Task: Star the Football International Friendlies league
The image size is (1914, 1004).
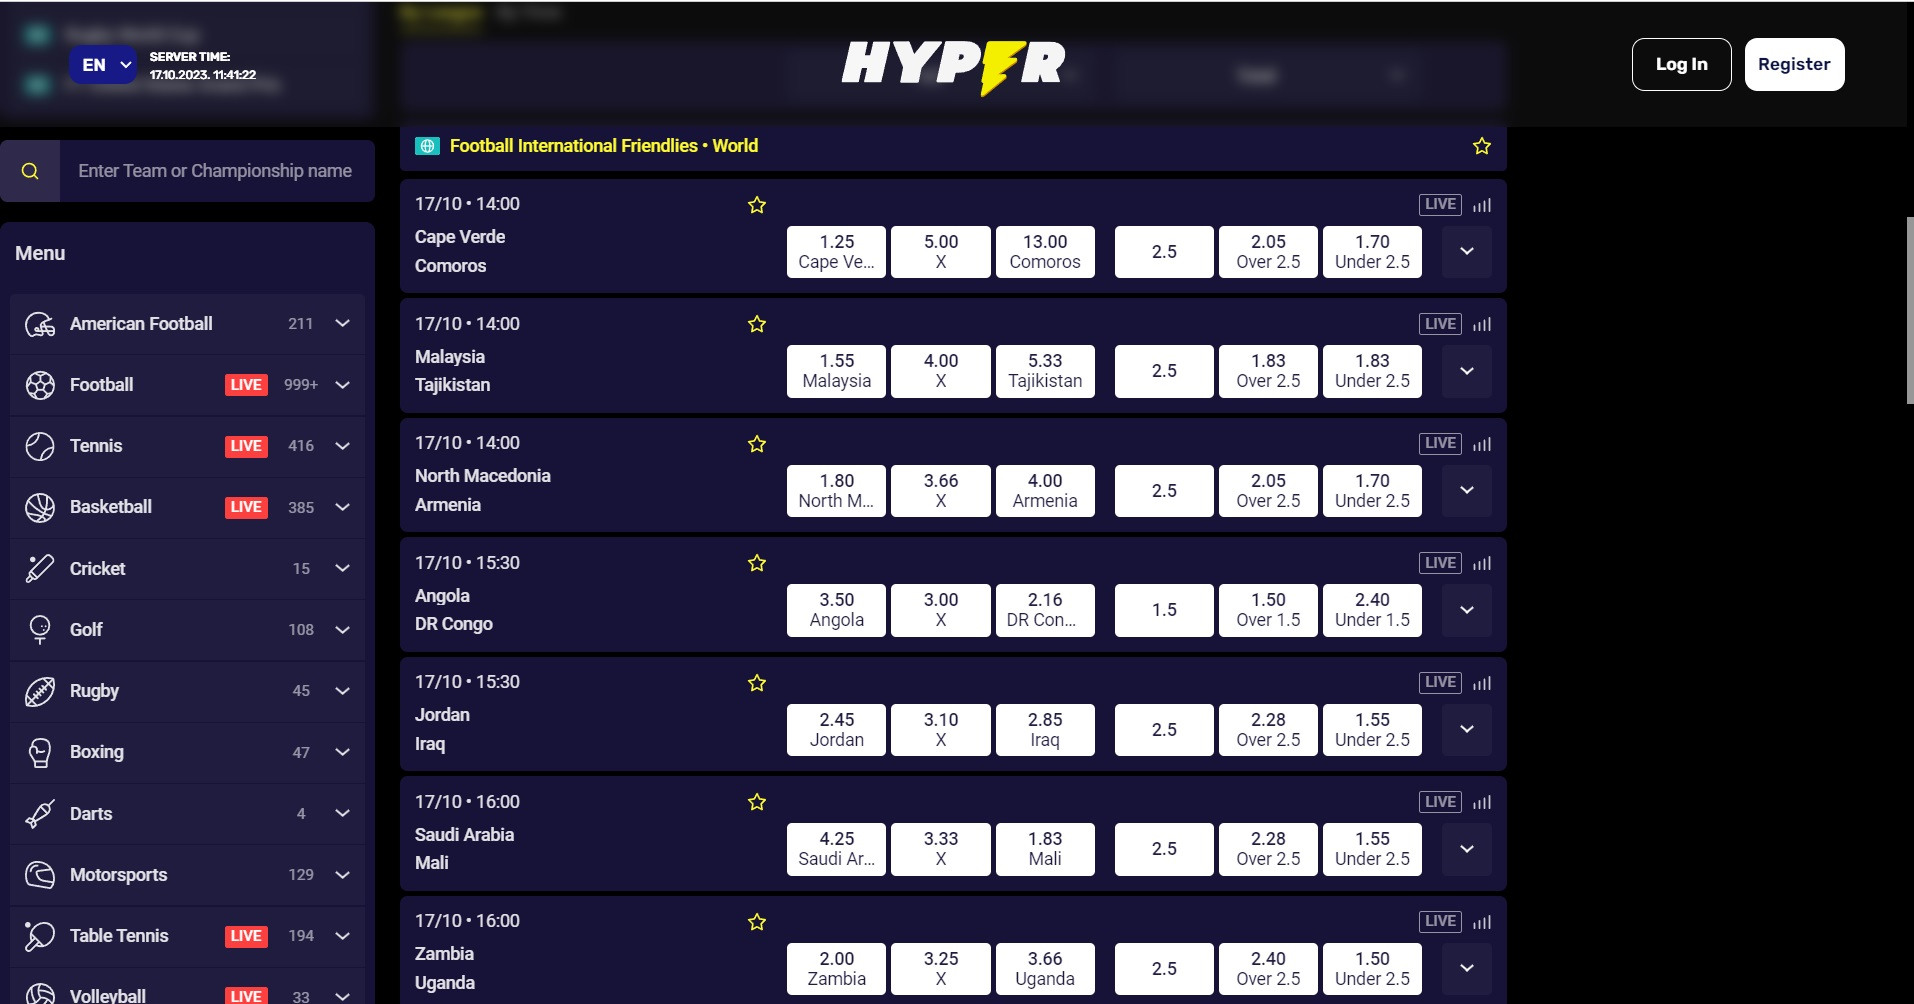Action: 1482,145
